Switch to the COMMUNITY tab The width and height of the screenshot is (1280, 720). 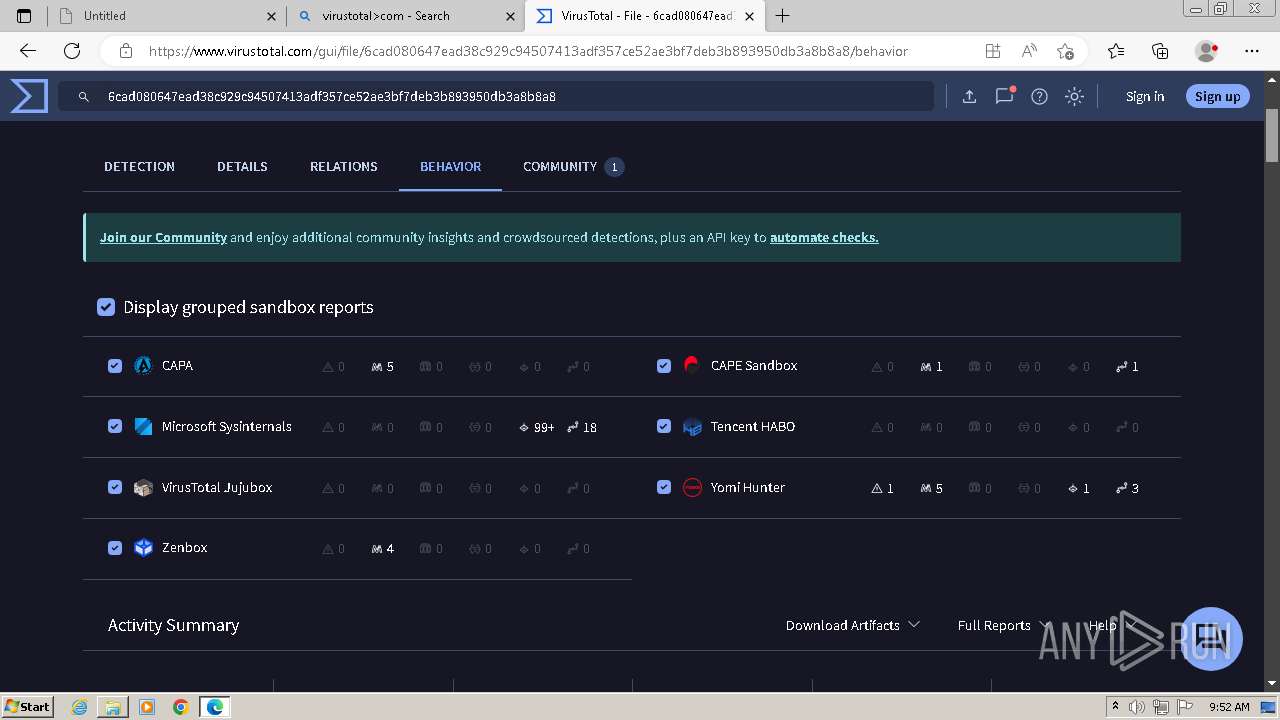[x=573, y=167]
